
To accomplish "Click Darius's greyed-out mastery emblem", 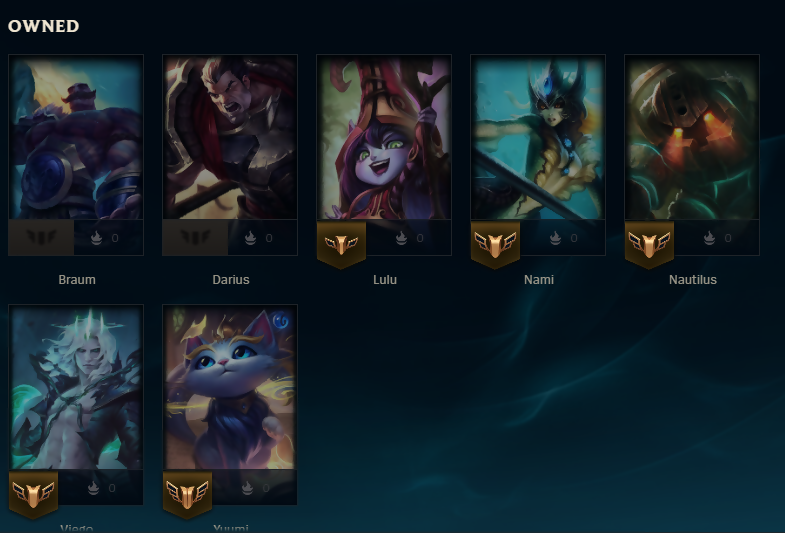I will (195, 237).
